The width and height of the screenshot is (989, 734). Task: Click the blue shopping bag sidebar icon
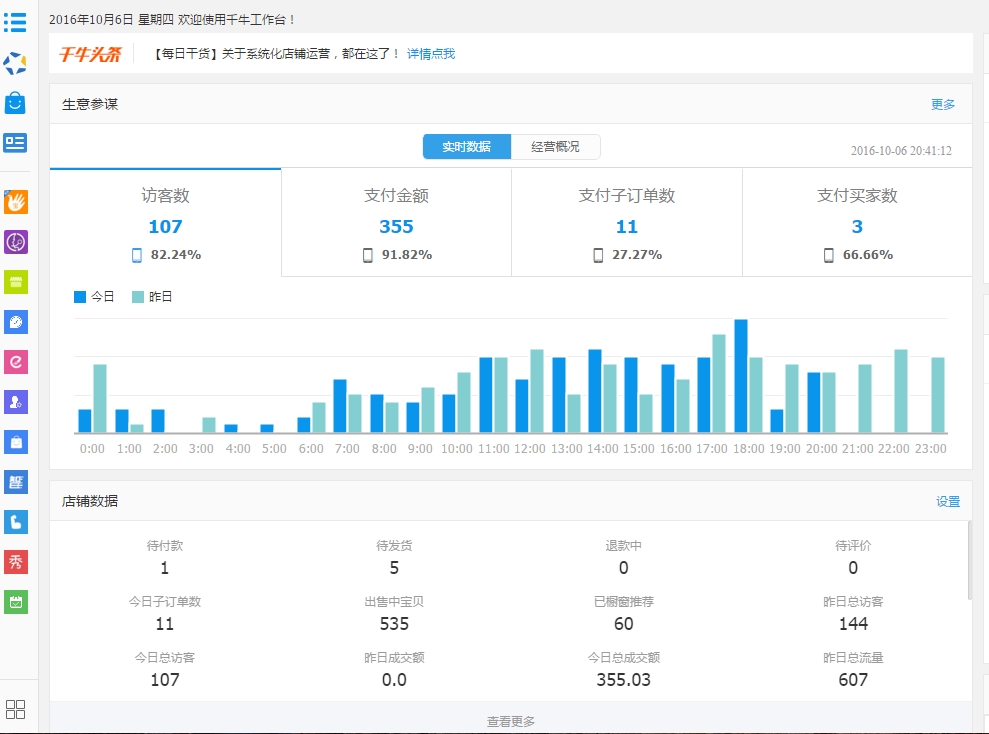[x=15, y=103]
